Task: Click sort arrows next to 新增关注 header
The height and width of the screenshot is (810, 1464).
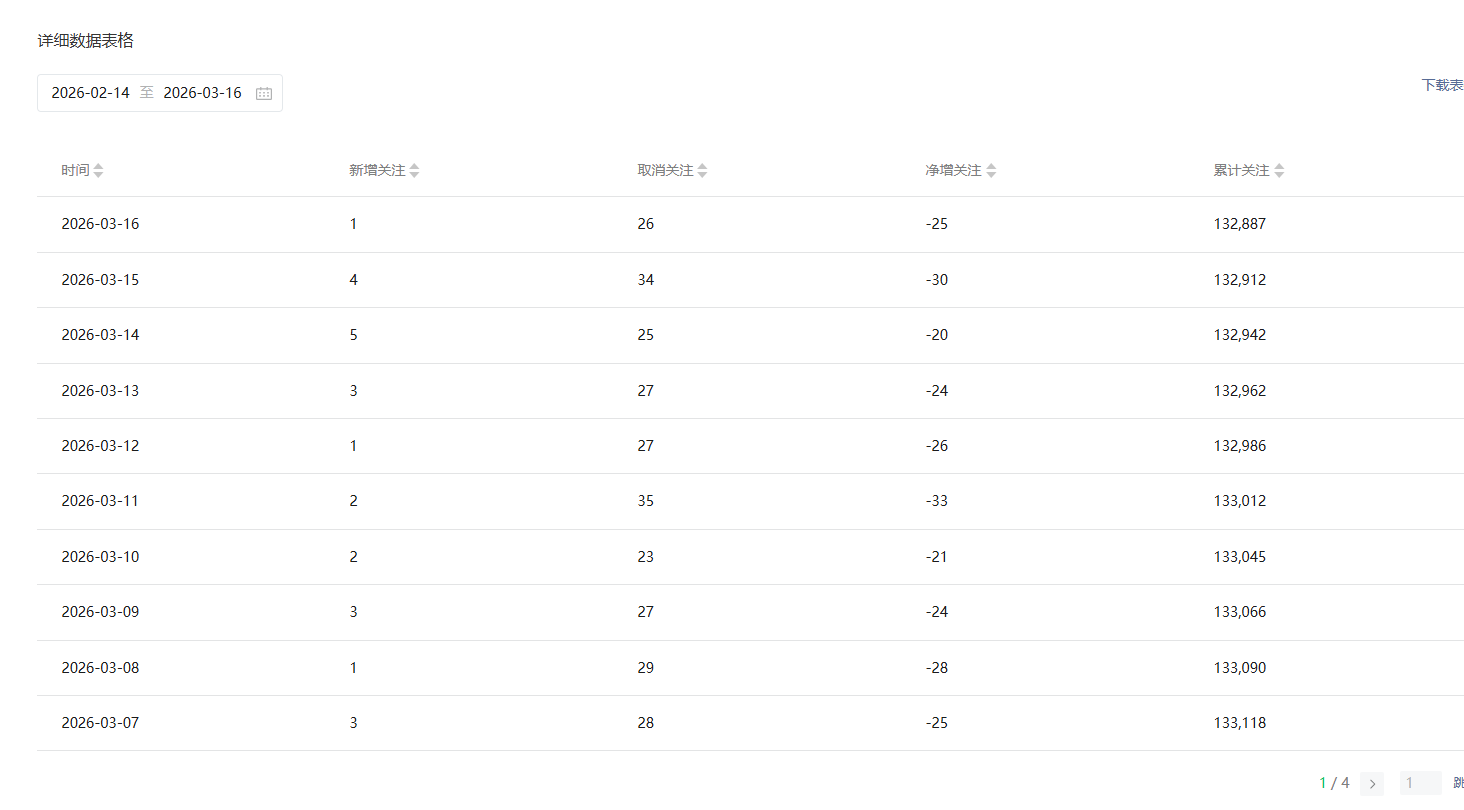Action: coord(414,171)
